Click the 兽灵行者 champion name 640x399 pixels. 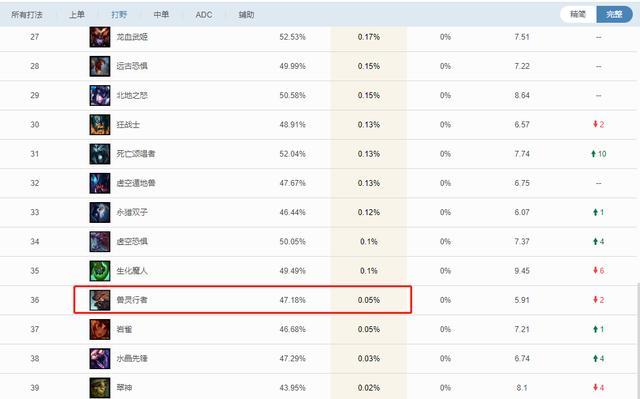tap(132, 300)
